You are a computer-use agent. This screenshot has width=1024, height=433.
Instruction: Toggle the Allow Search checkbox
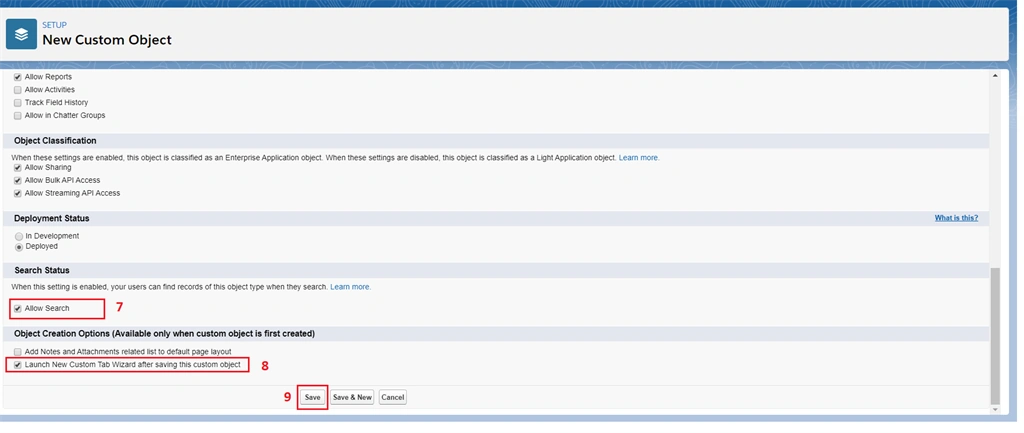[x=18, y=308]
